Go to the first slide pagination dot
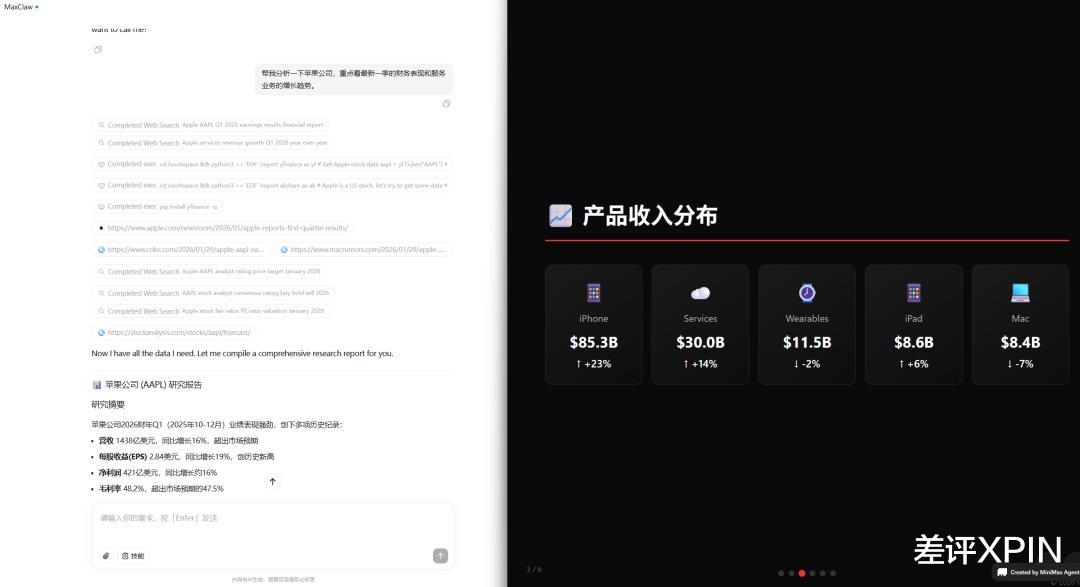This screenshot has height=587, width=1080. pos(781,573)
